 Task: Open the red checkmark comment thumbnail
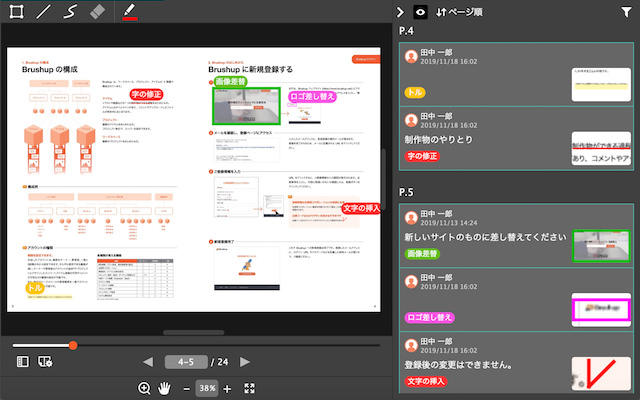(x=601, y=373)
